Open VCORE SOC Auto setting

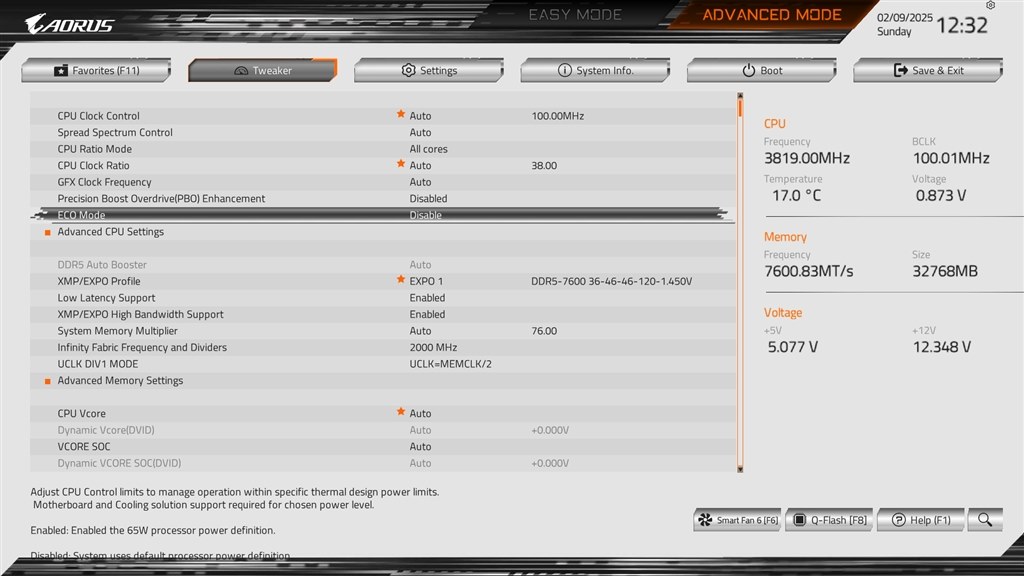click(x=420, y=447)
